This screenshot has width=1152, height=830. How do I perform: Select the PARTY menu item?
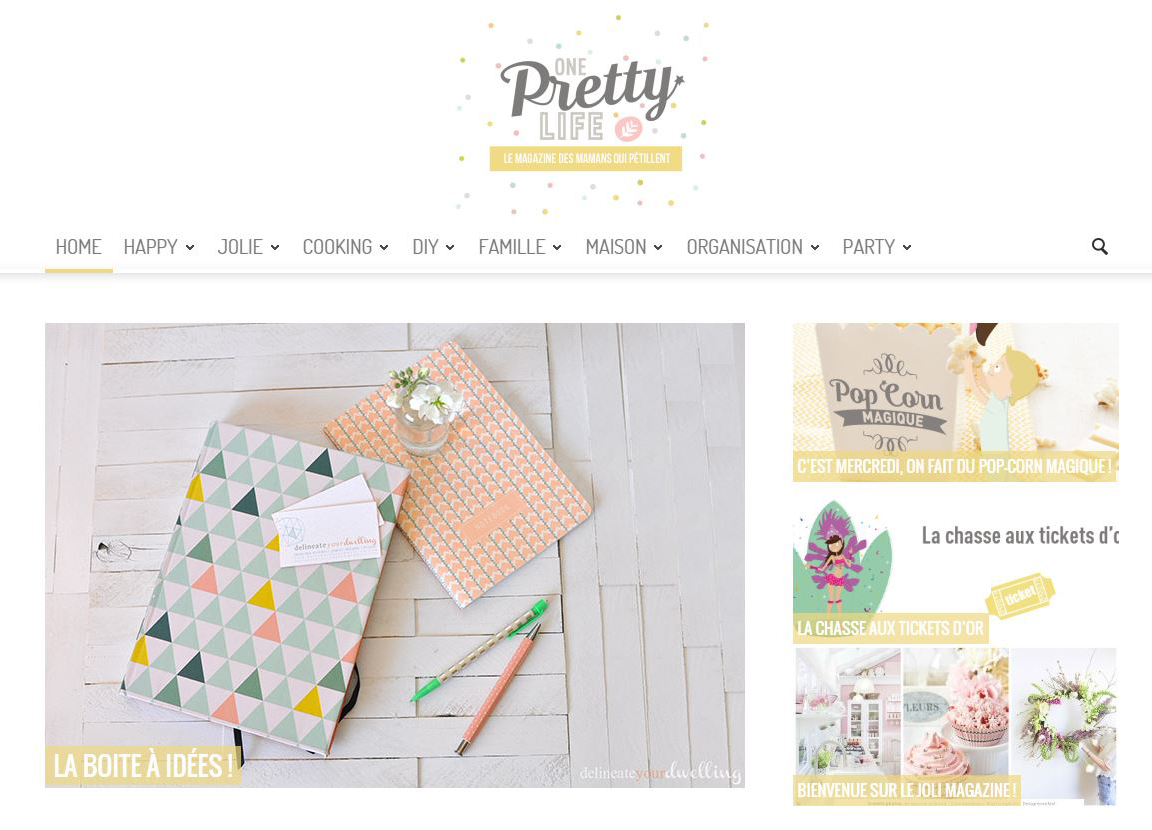coord(868,247)
